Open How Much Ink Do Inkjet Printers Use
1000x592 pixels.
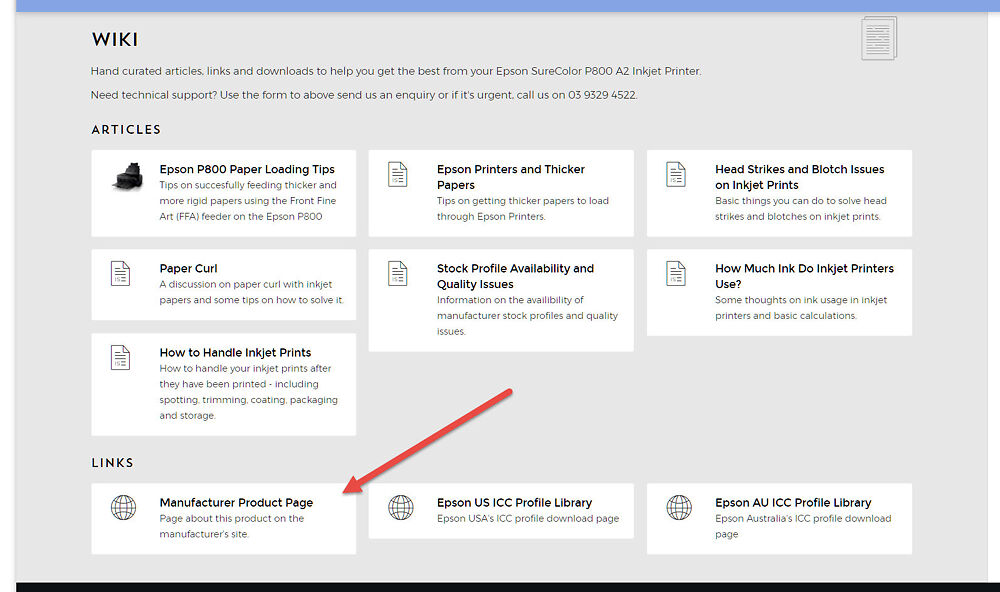pyautogui.click(x=804, y=276)
